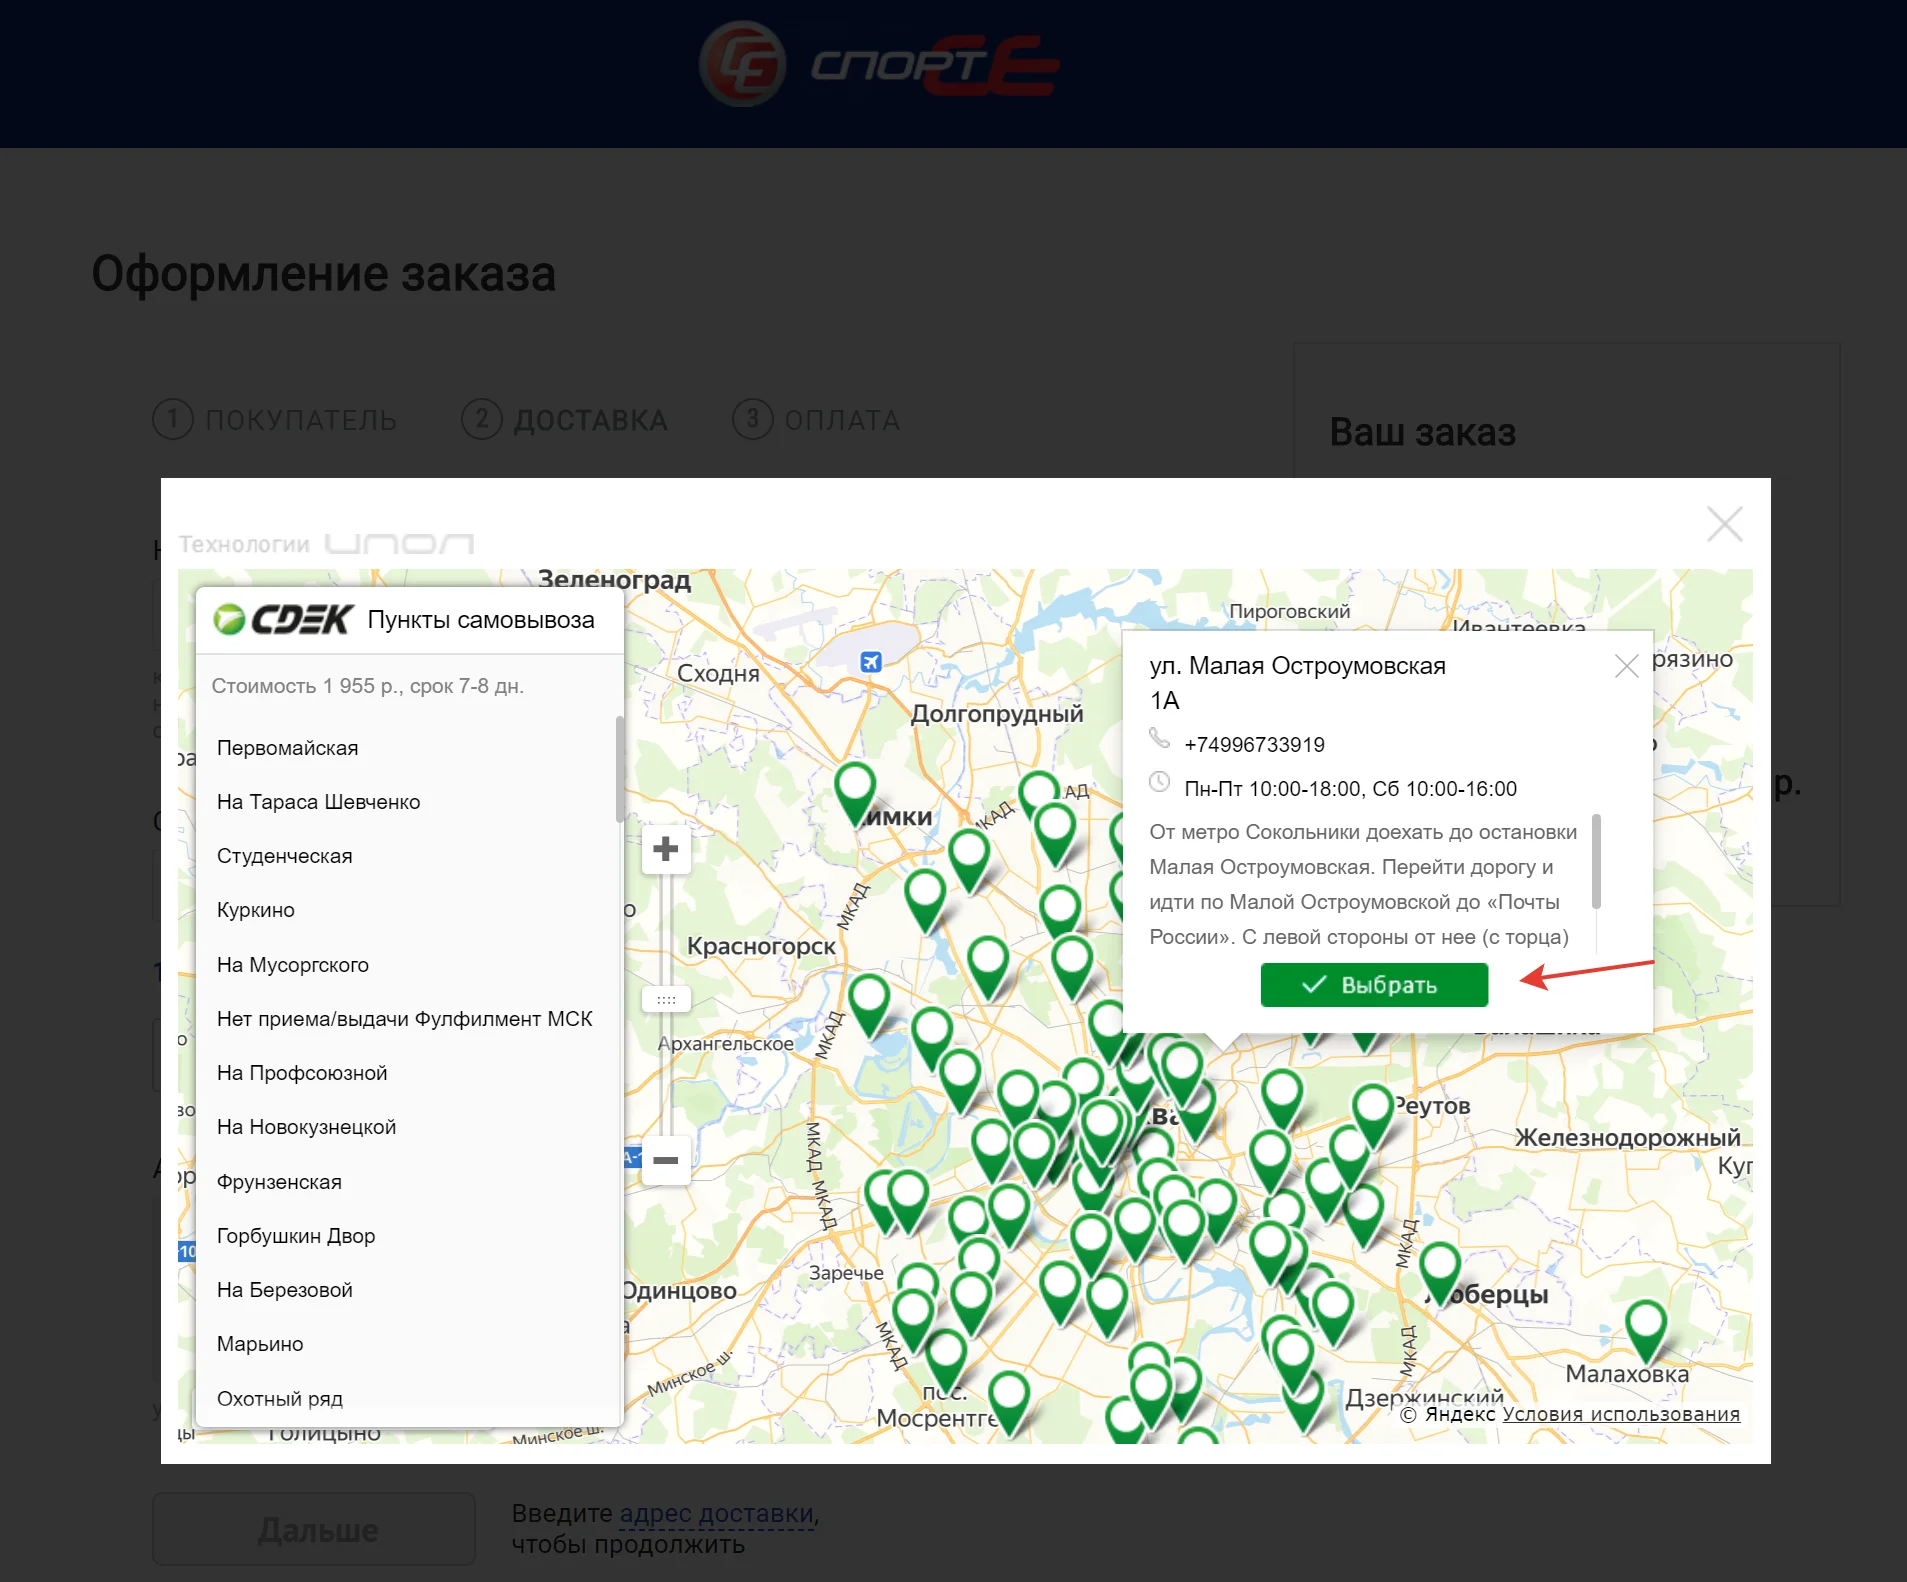Screen dimensions: 1907x1582
Task: Select Первомайская pickup point
Action: click(x=287, y=748)
